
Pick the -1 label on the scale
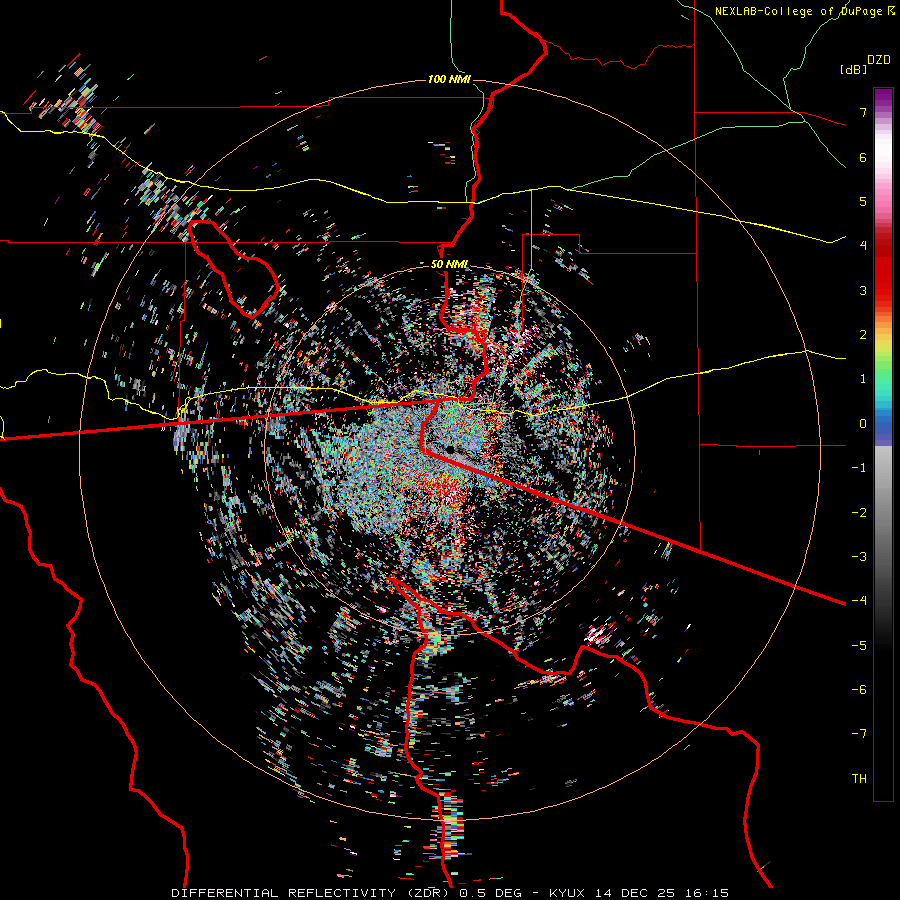(x=859, y=468)
